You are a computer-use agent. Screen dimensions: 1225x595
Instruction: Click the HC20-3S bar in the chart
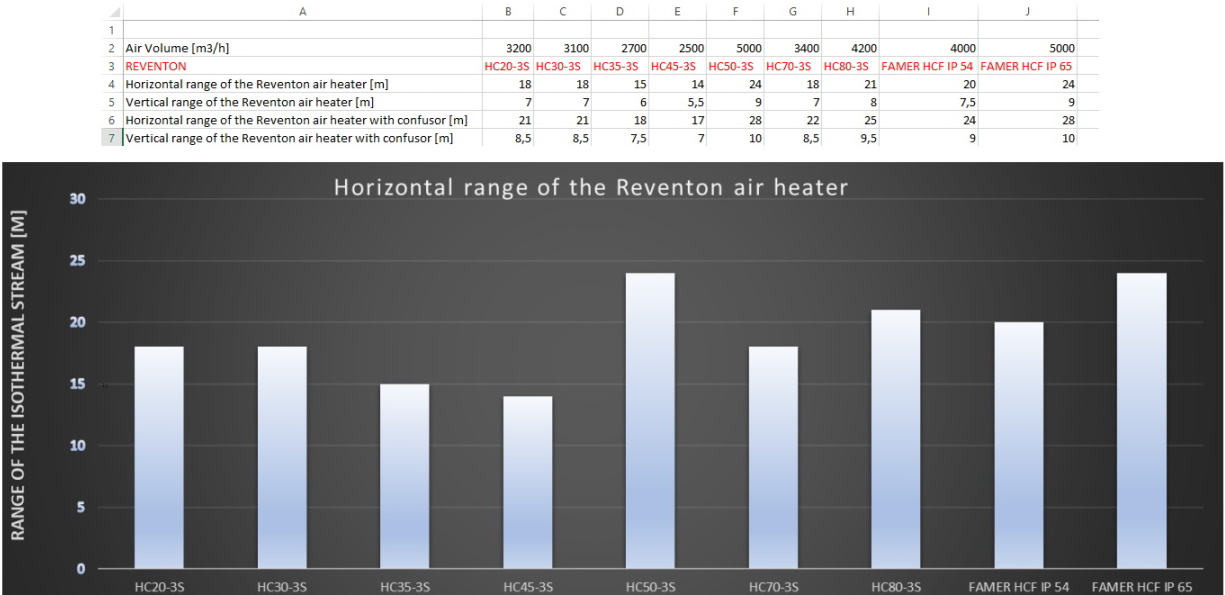click(x=159, y=458)
